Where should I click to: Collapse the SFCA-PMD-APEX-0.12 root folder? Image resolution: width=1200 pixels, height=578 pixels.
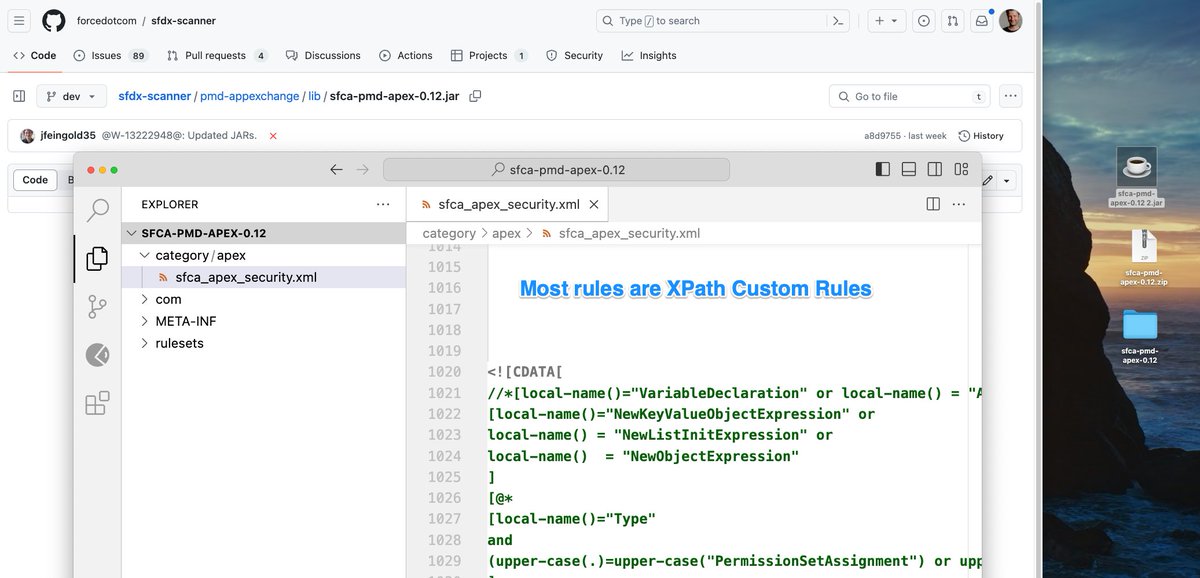coord(264,233)
